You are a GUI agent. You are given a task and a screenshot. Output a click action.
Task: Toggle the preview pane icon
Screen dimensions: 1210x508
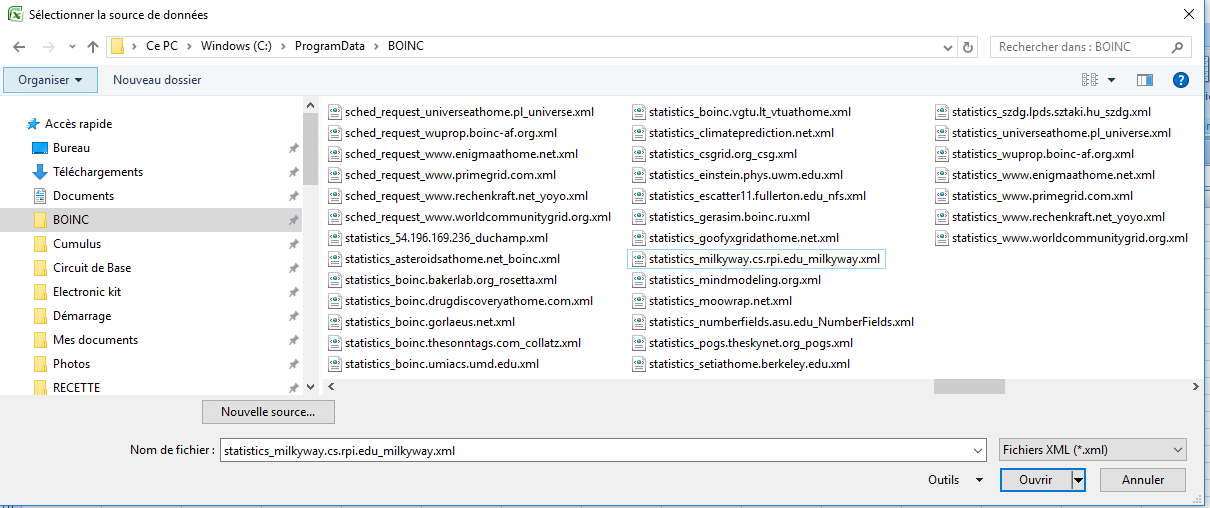[x=1145, y=80]
